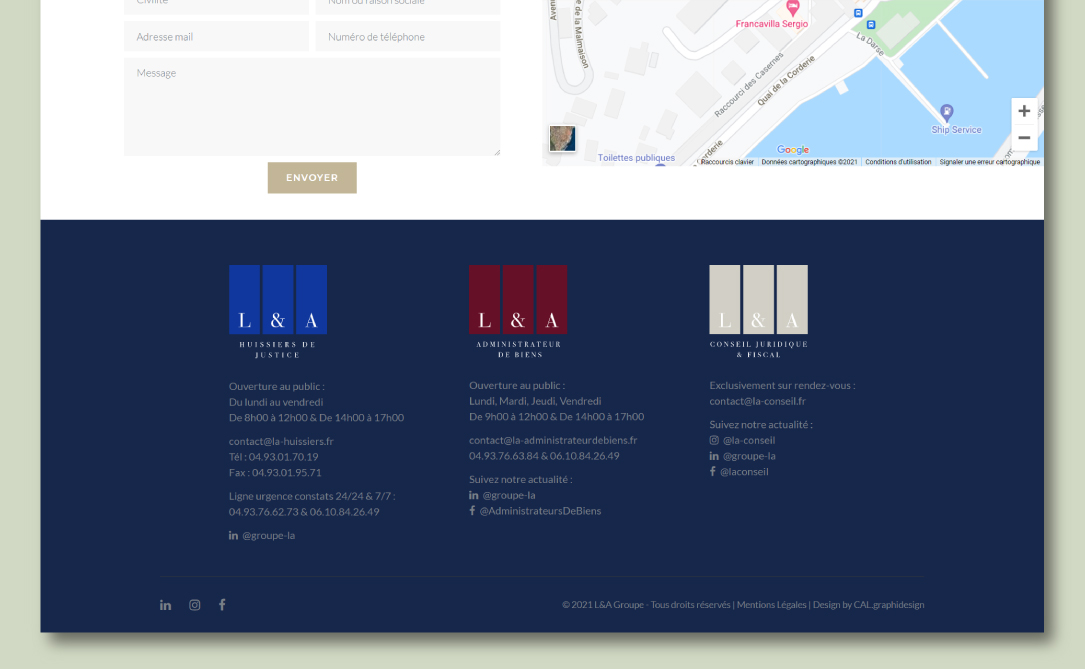Viewport: 1085px width, 669px height.
Task: Click 04.93.76.63.84 & 06.10.84.26.49 phone line
Action: (x=544, y=456)
